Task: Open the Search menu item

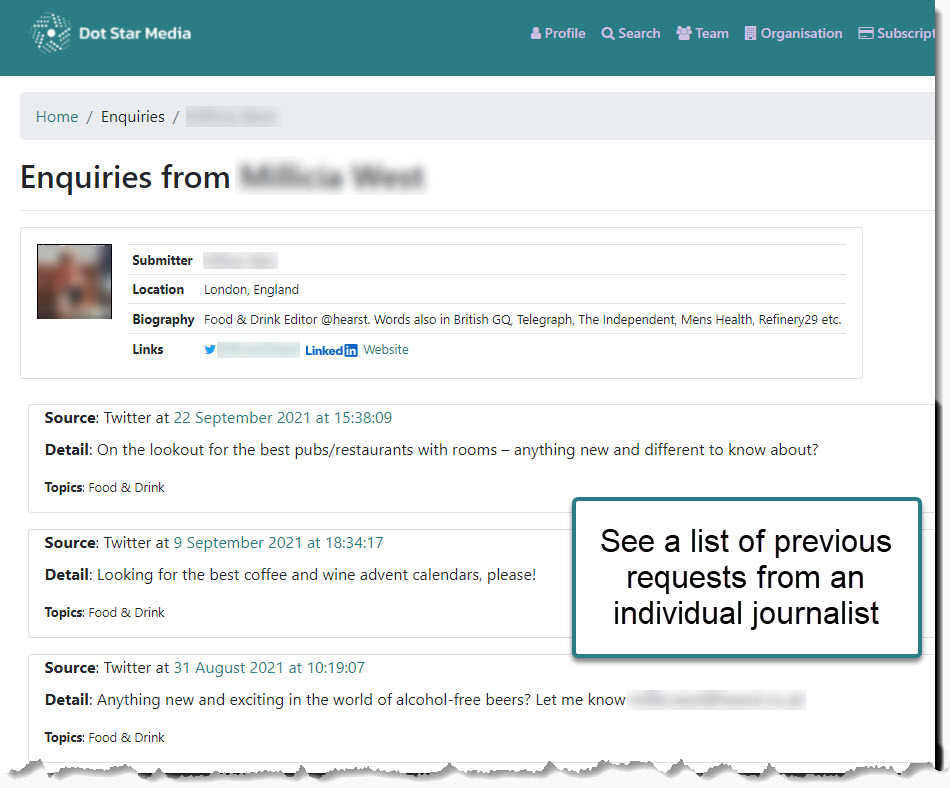Action: [631, 33]
